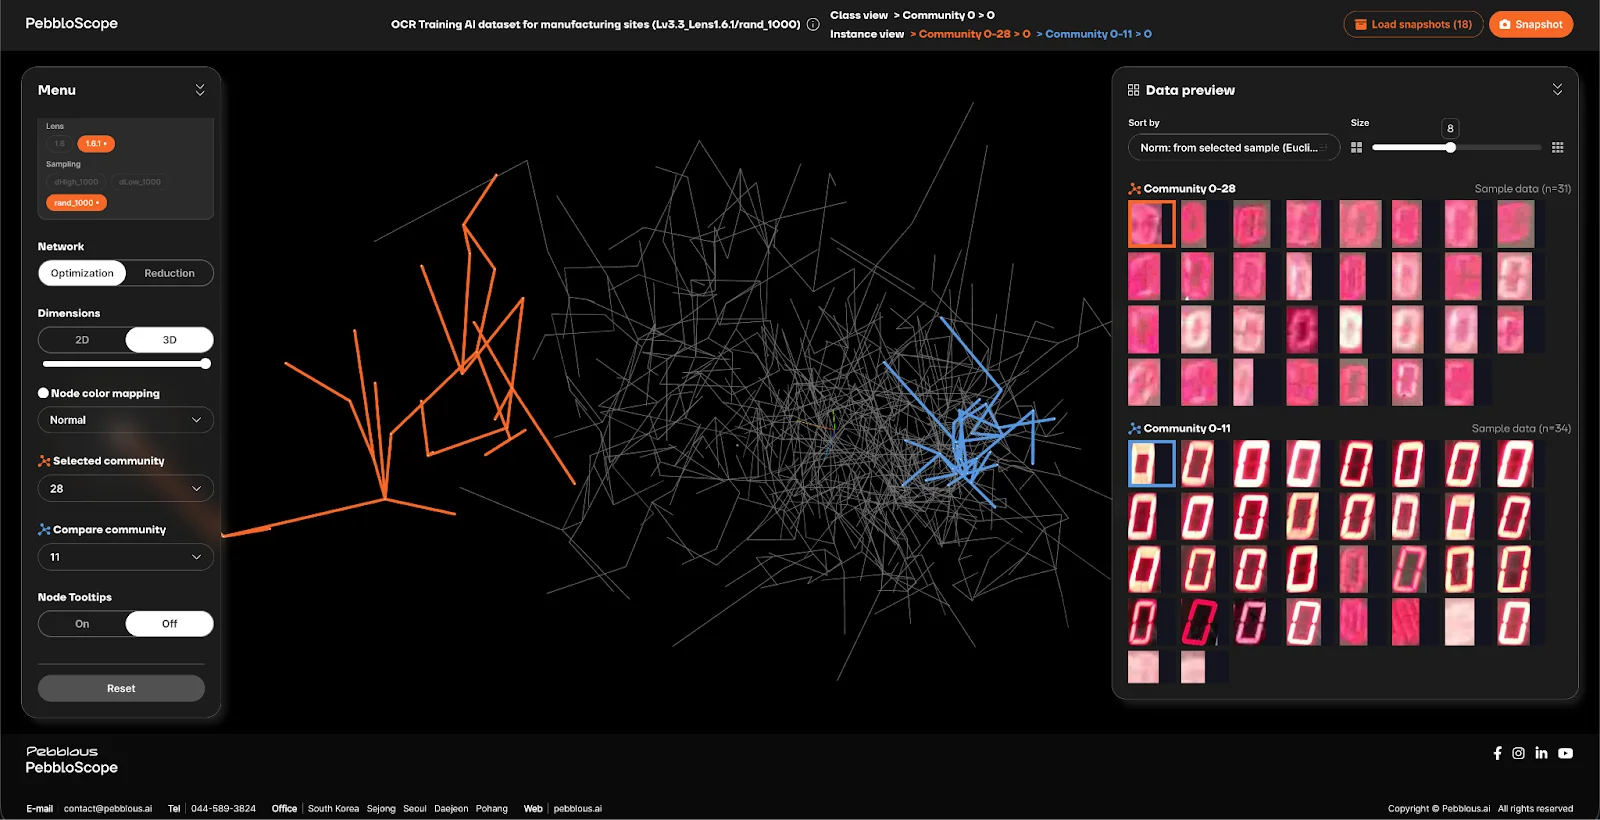This screenshot has height=820, width=1600.
Task: Click the info icon beside the dataset title
Action: coord(813,25)
